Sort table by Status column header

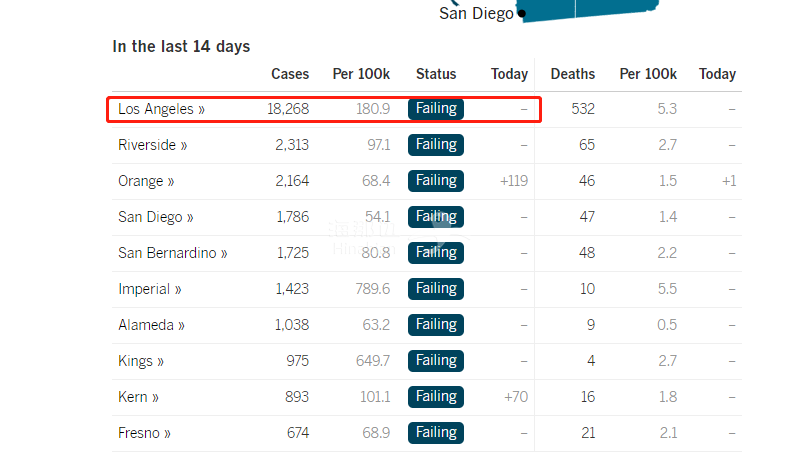pyautogui.click(x=436, y=74)
